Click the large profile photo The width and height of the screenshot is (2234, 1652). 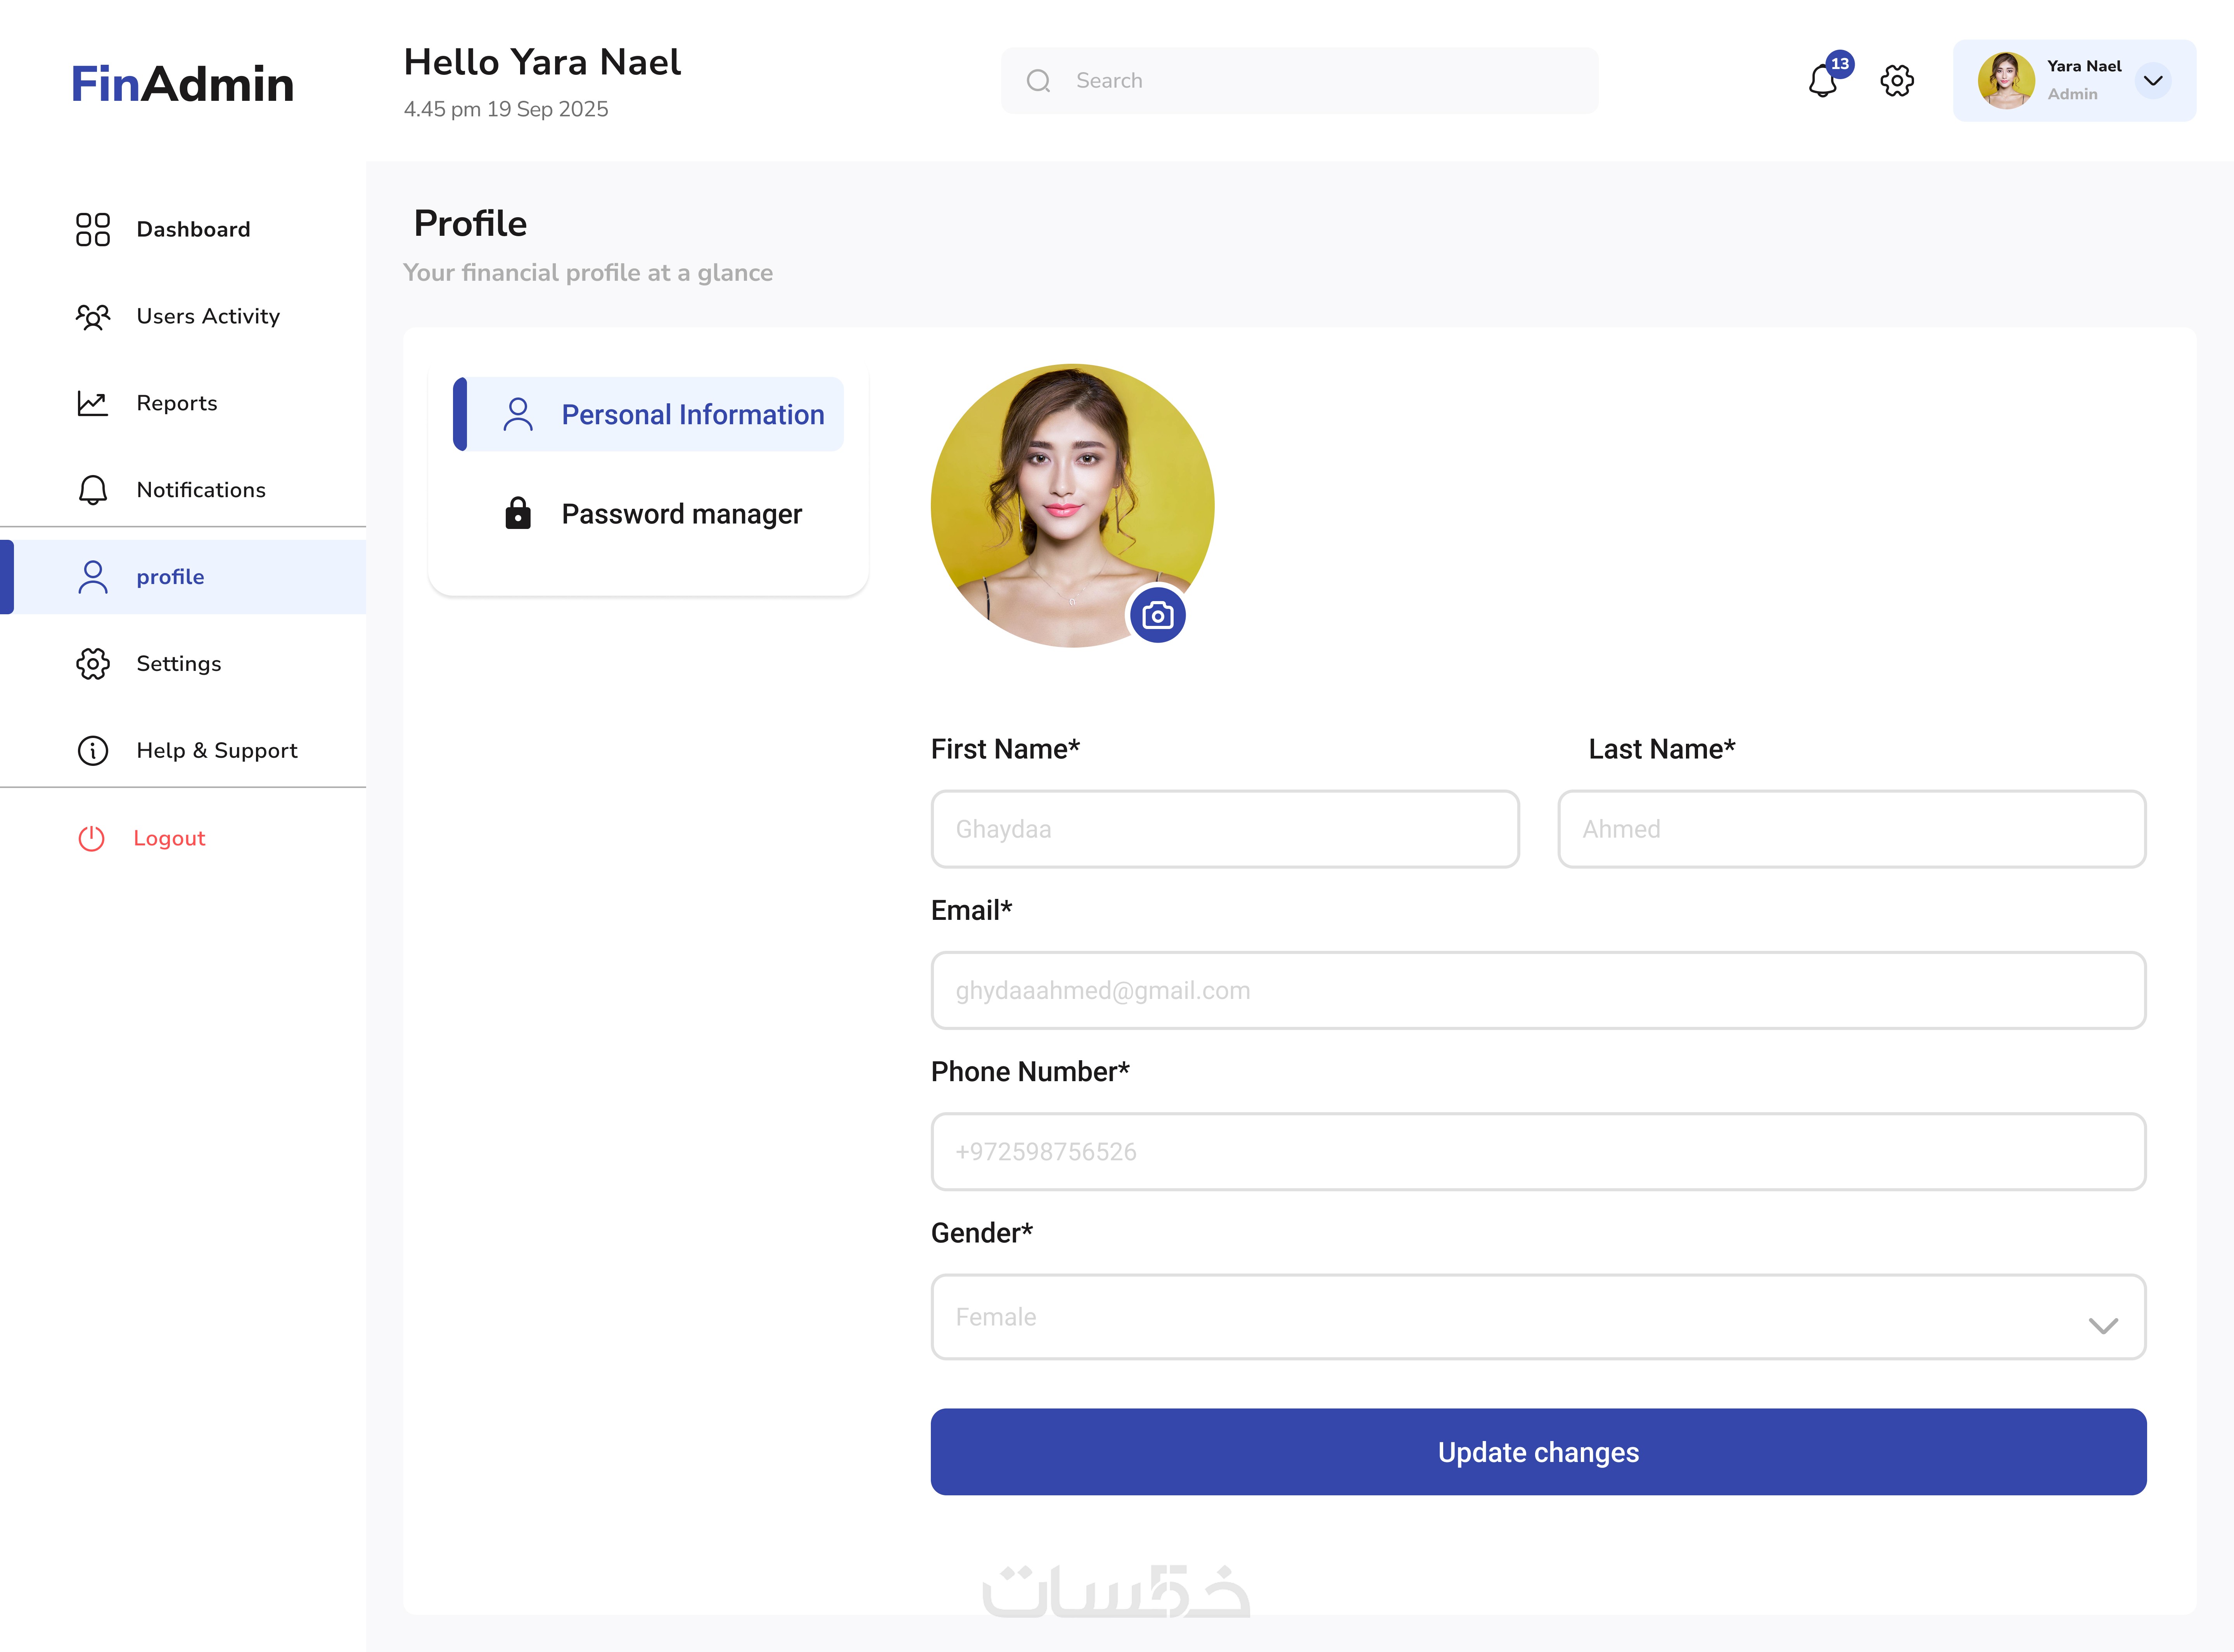click(1072, 505)
